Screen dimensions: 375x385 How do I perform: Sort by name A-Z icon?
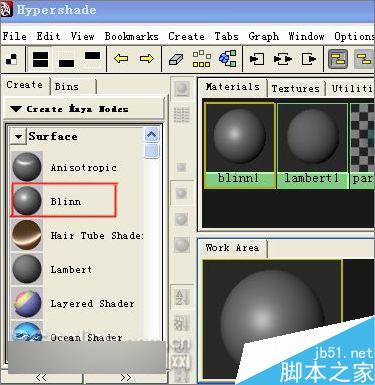(182, 297)
